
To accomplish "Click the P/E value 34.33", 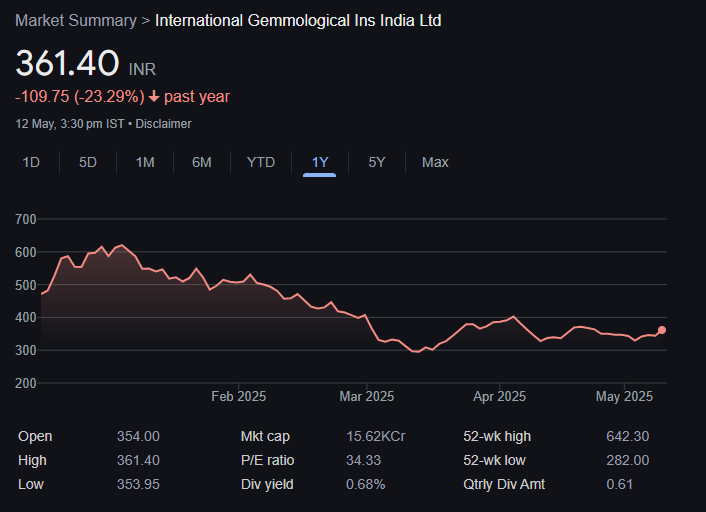I will click(x=363, y=460).
